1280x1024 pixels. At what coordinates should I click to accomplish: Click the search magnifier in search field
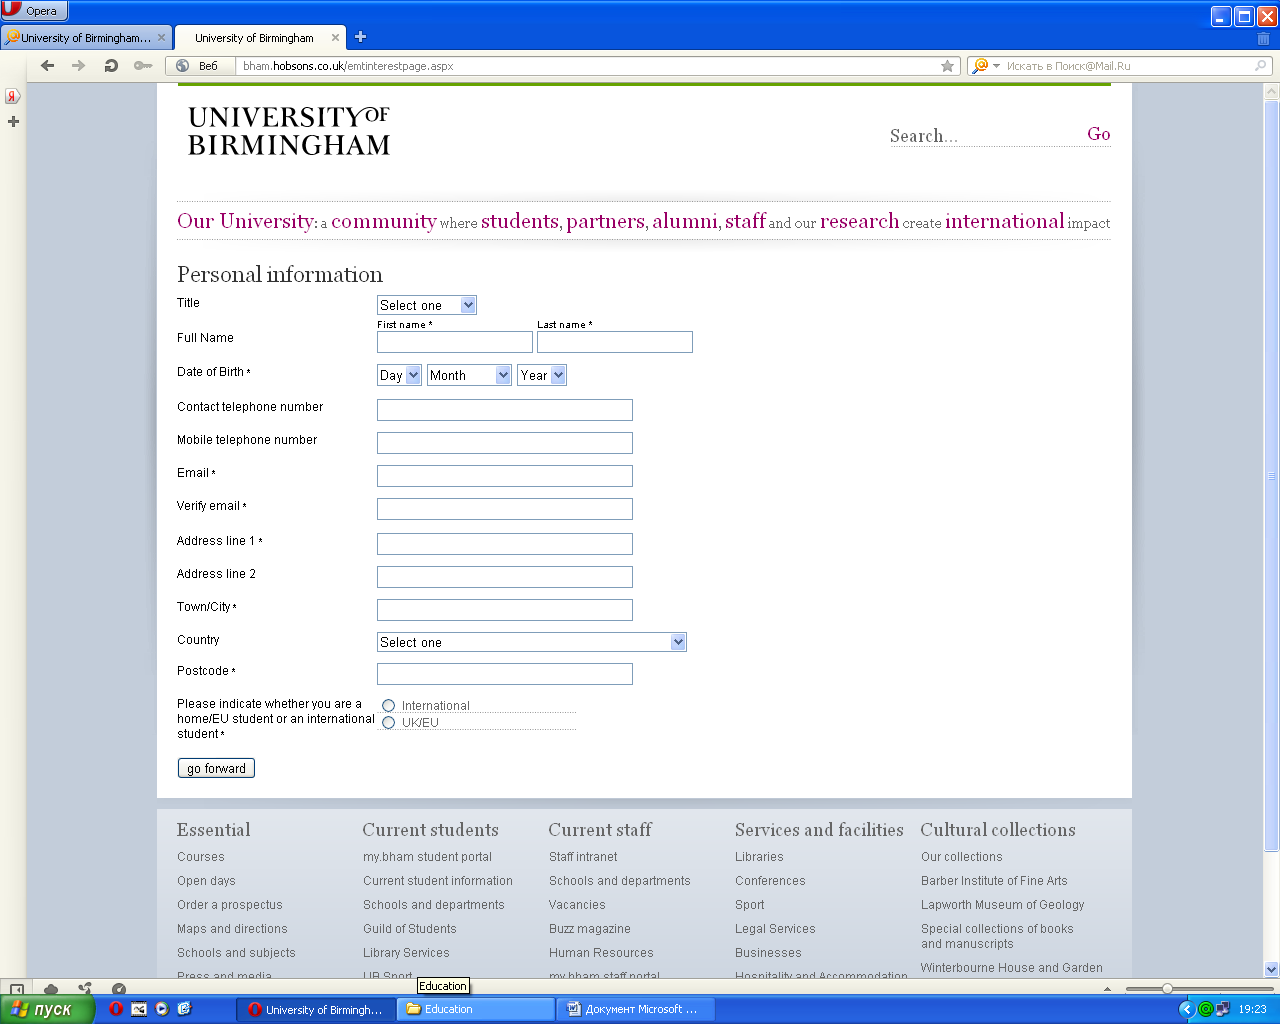[x=1261, y=66]
